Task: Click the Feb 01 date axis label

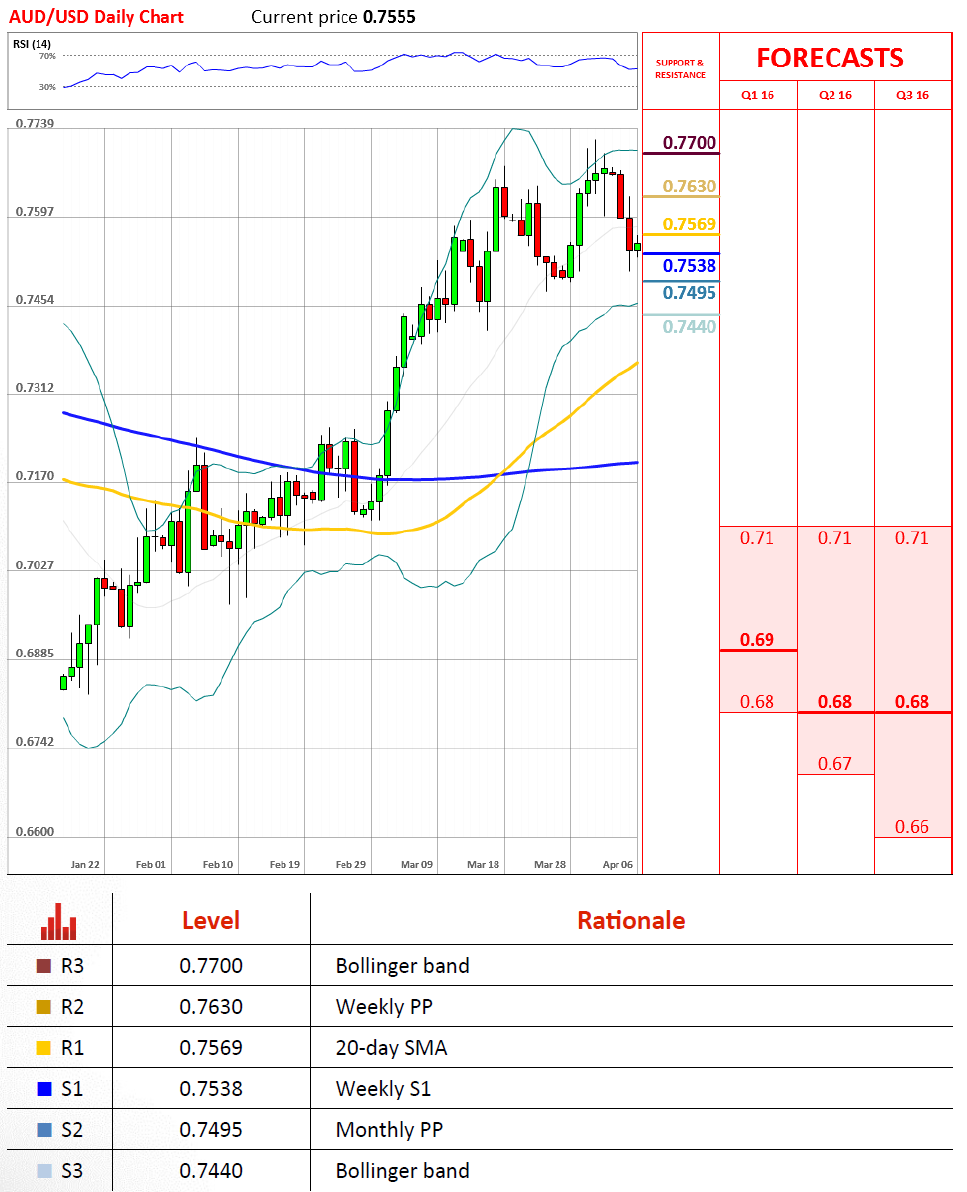Action: 150,864
